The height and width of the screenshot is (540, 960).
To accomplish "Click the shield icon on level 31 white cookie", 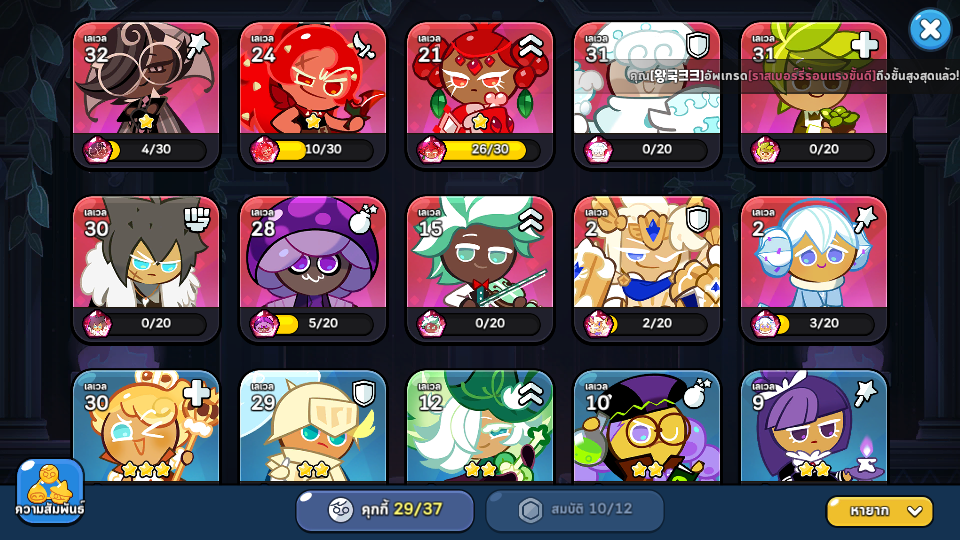I will click(697, 45).
